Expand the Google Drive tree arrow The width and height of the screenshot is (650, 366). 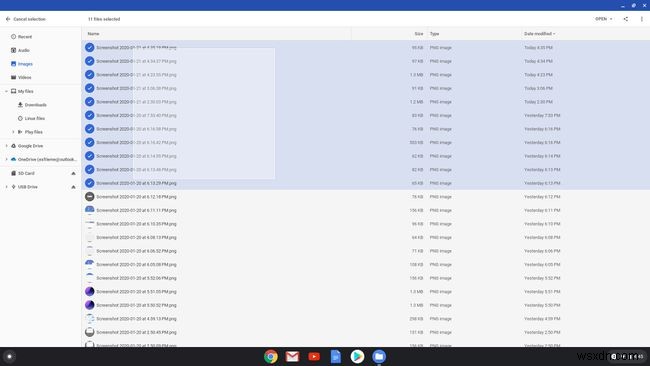[x=6, y=146]
